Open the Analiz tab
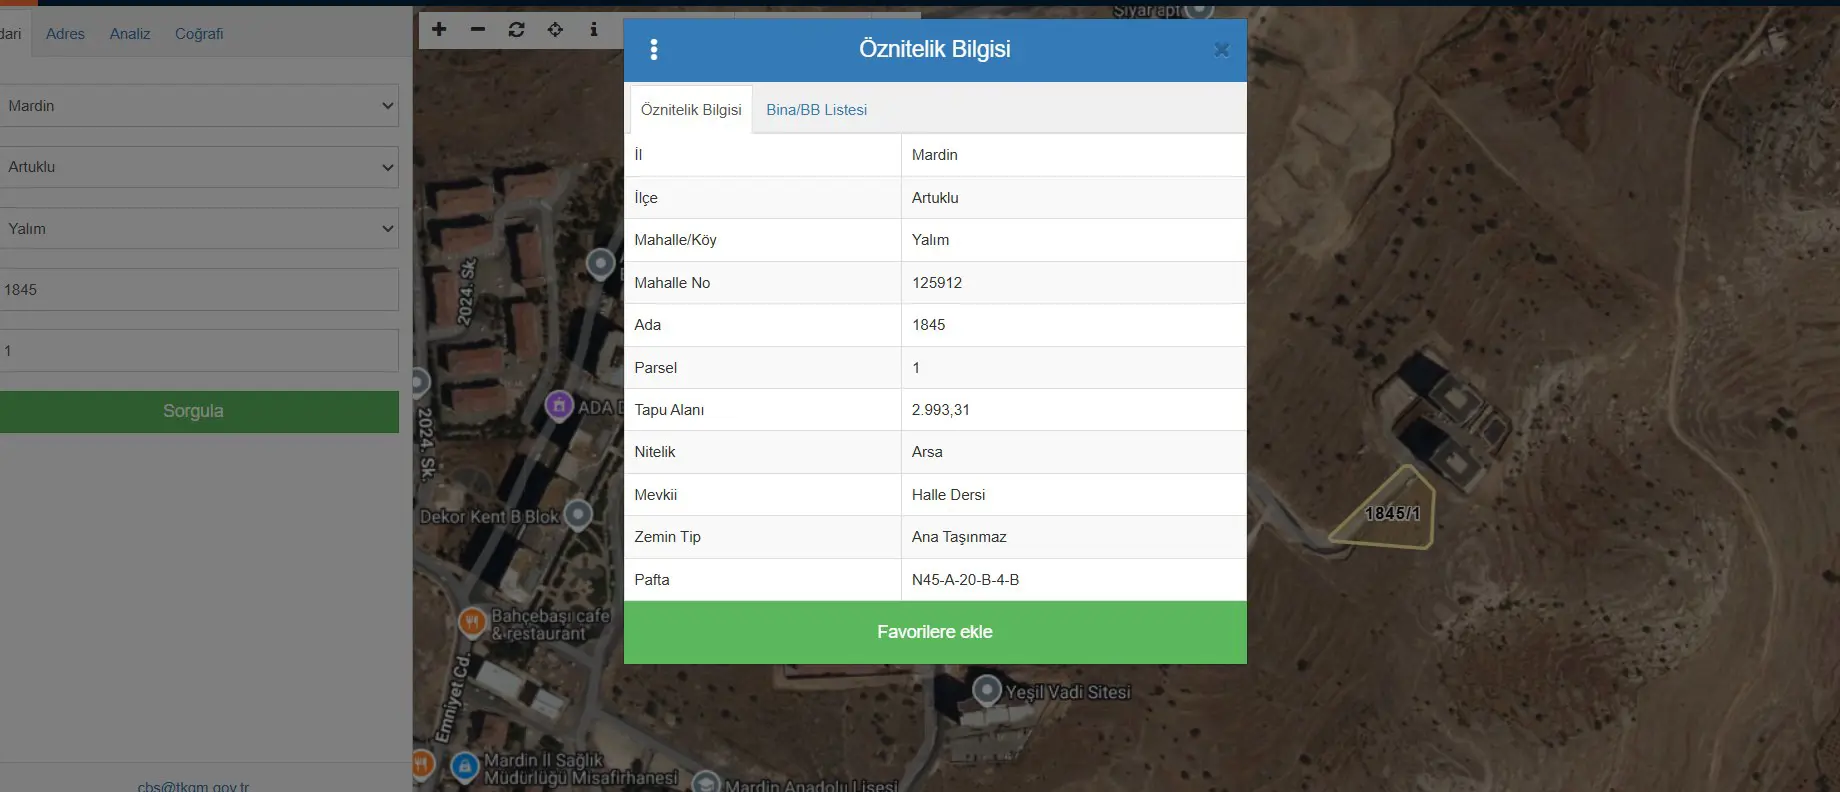 click(130, 34)
